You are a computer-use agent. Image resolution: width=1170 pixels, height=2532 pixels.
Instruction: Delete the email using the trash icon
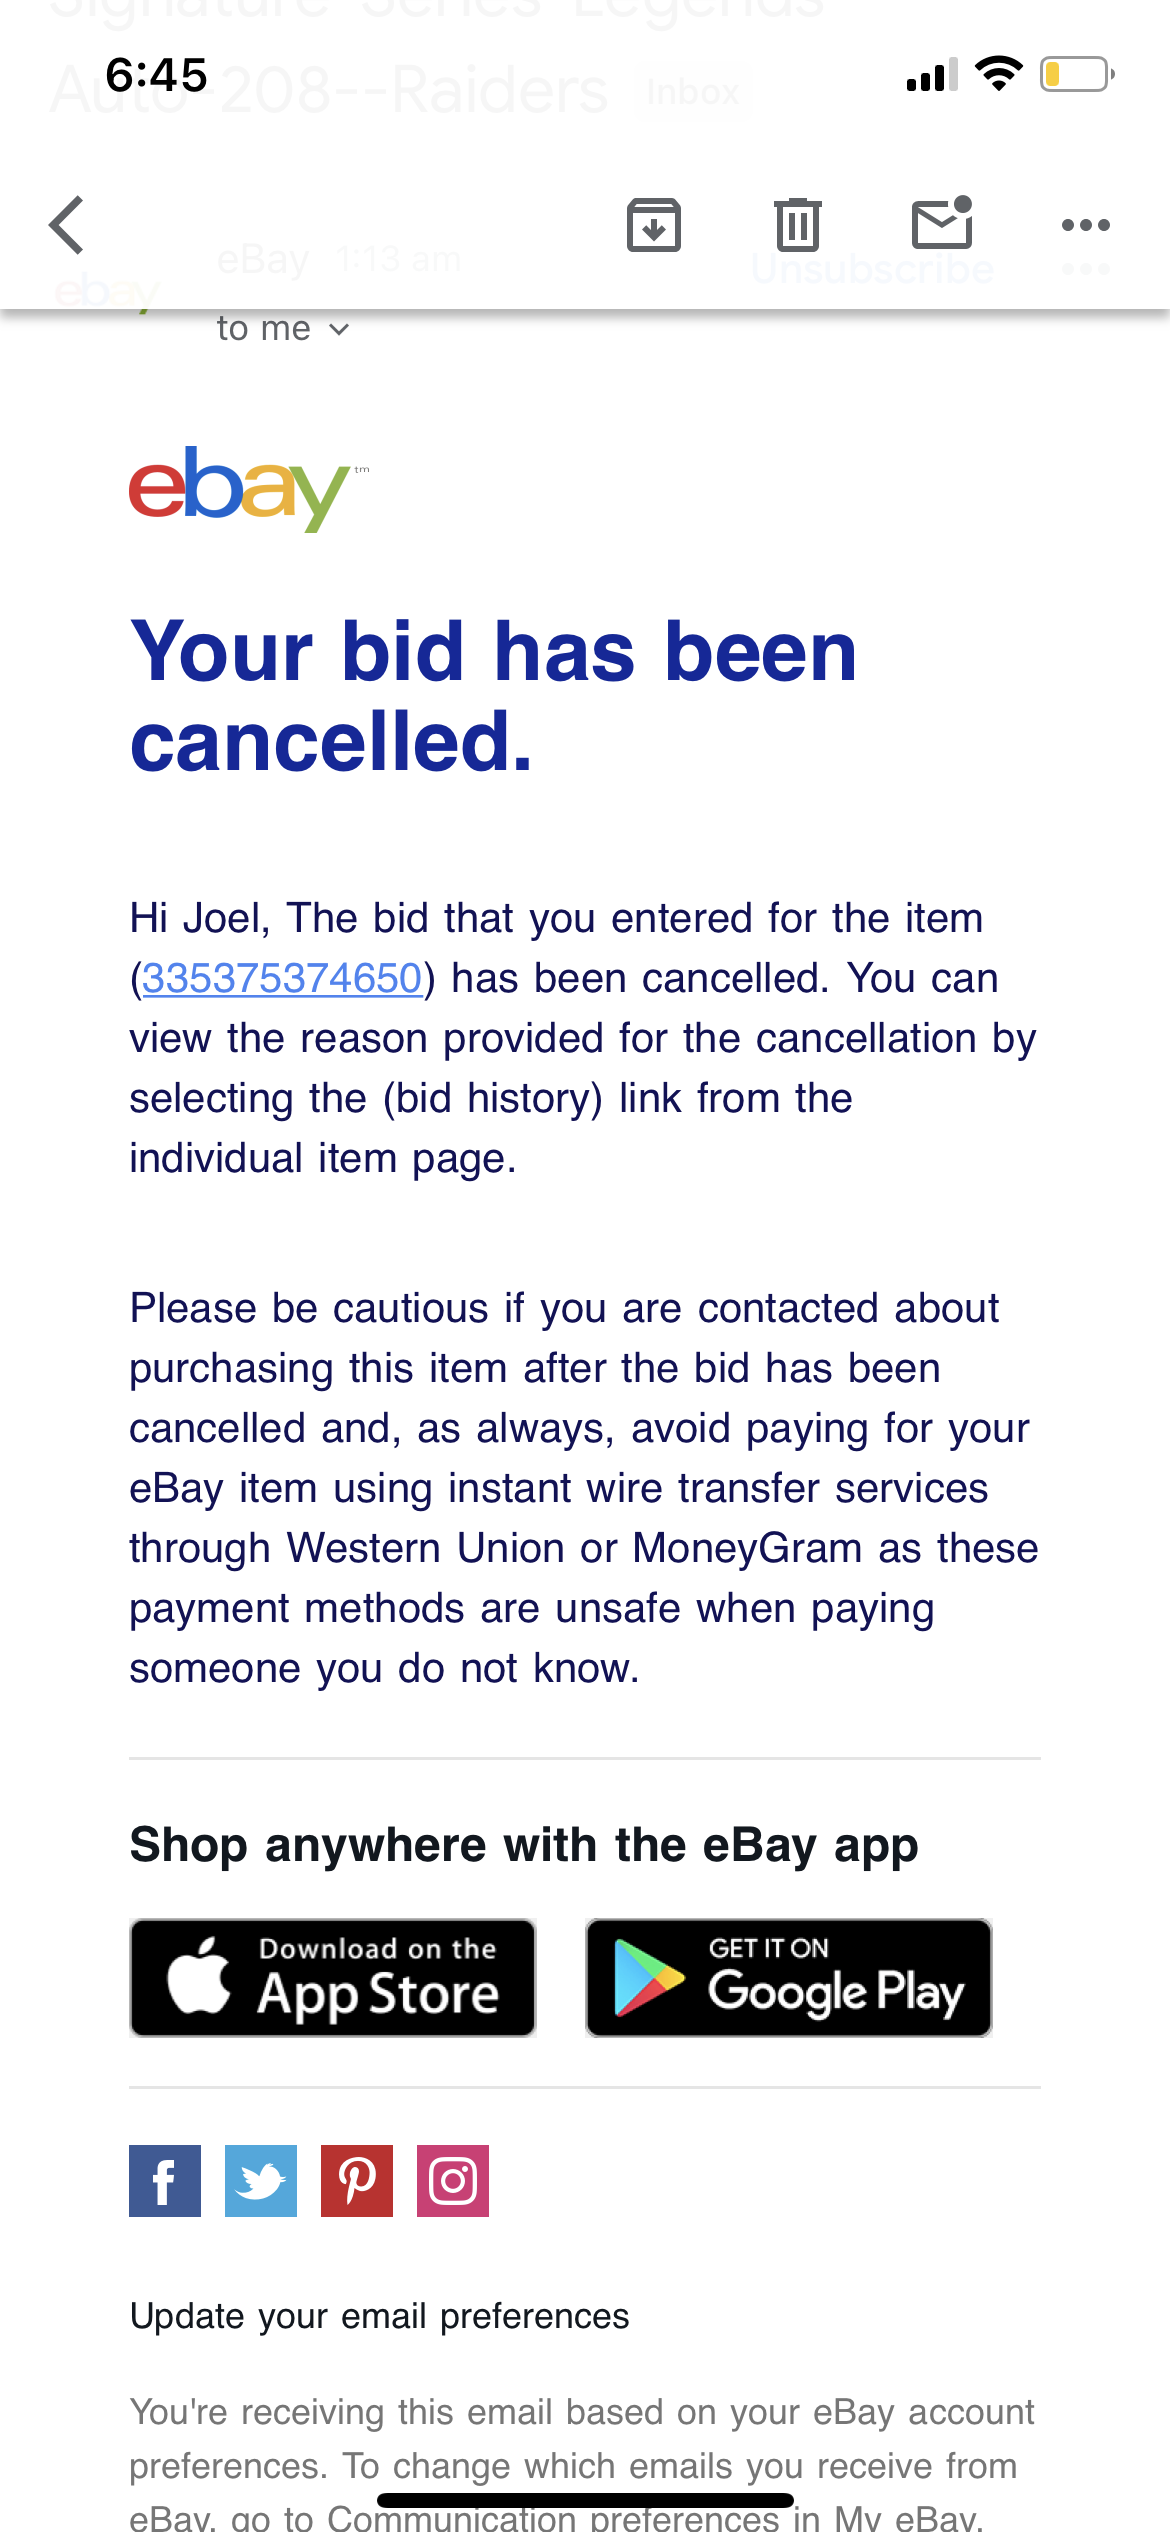tap(798, 225)
